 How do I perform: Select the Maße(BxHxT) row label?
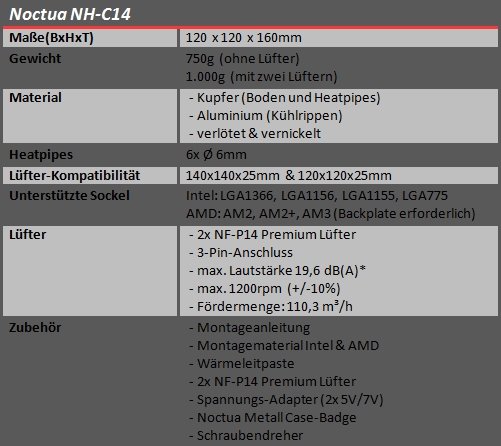coord(51,38)
